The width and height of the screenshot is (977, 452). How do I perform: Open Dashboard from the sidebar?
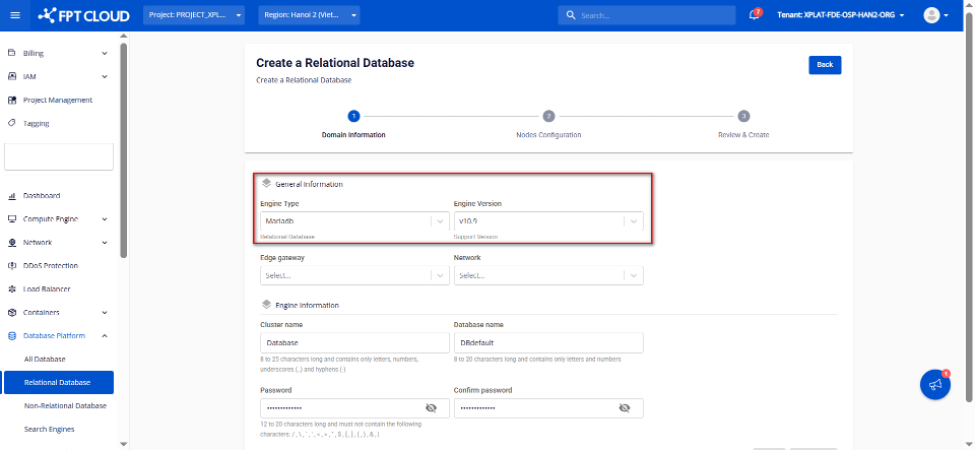41,196
